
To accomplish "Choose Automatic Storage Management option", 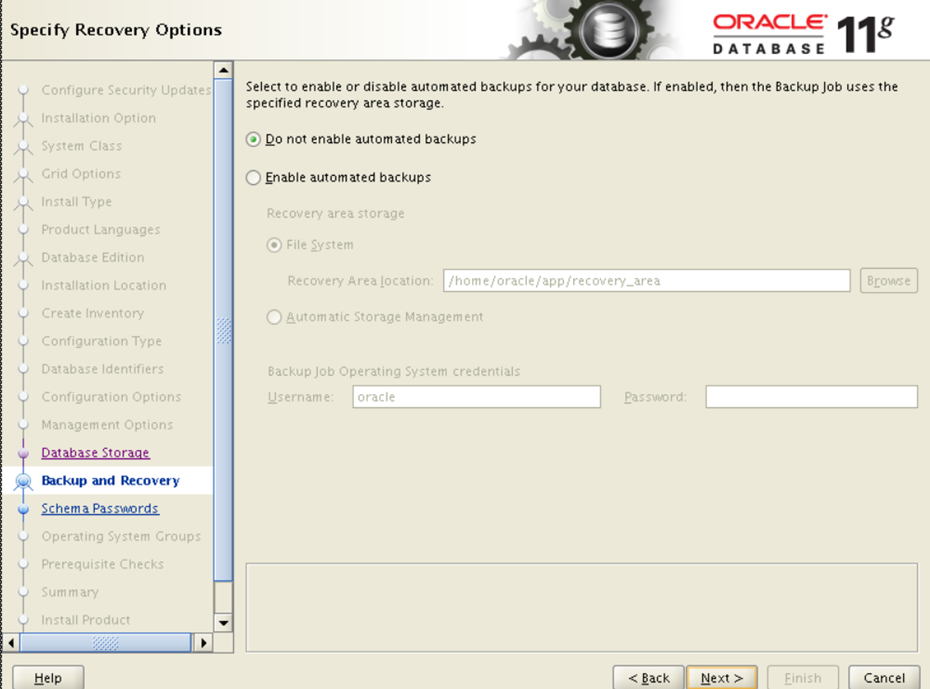I will [x=274, y=317].
